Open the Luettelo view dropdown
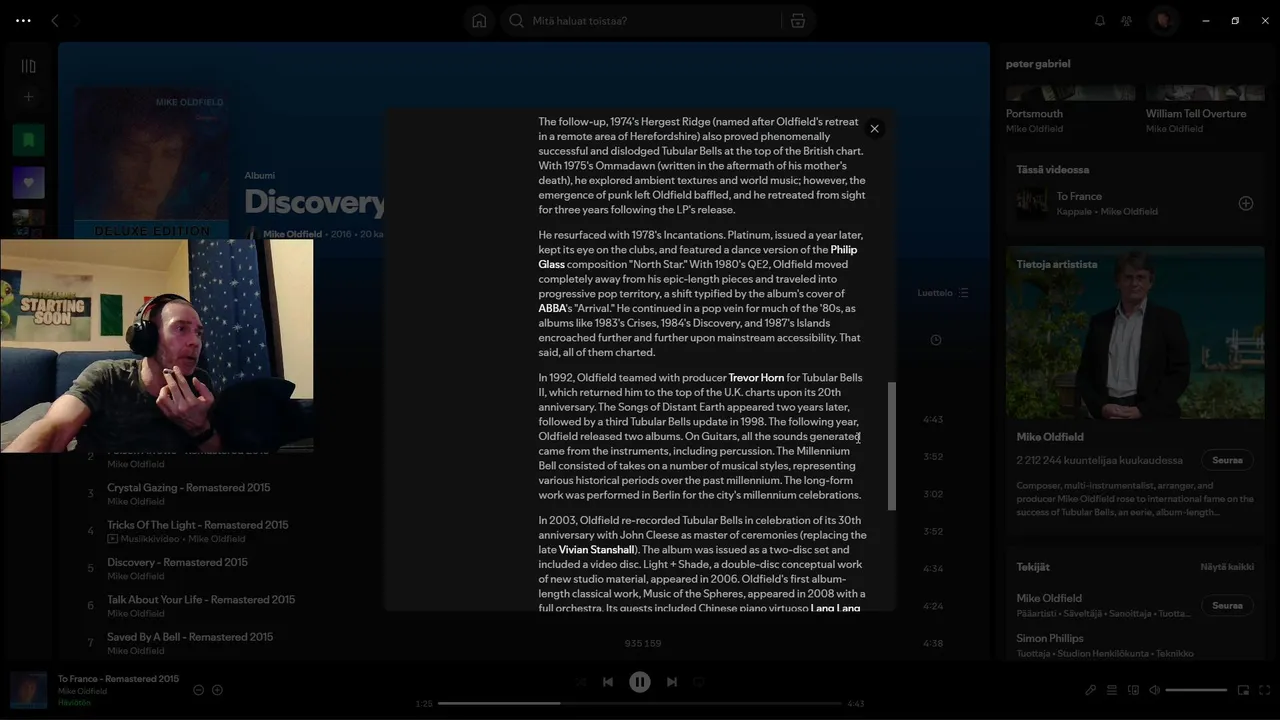The height and width of the screenshot is (720, 1280). tap(943, 293)
